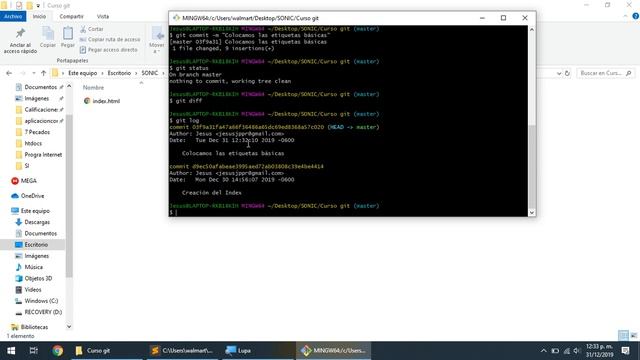Switch to large icons view layout
This screenshot has width=640, height=360.
point(633,336)
